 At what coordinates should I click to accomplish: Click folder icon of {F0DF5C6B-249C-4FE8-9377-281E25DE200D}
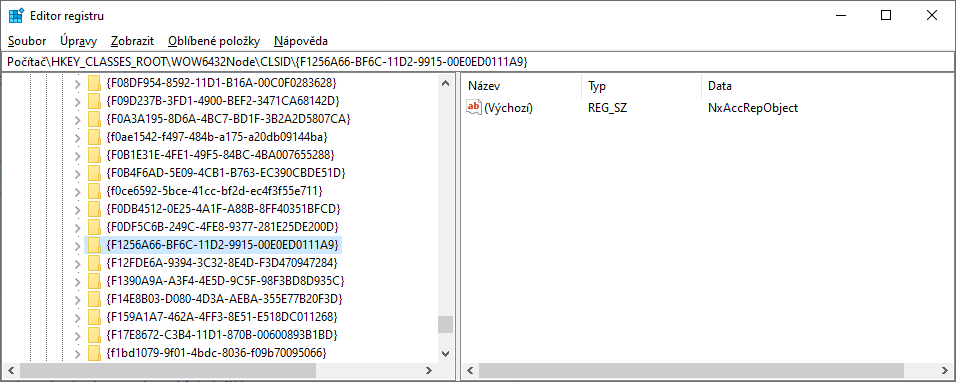94,227
